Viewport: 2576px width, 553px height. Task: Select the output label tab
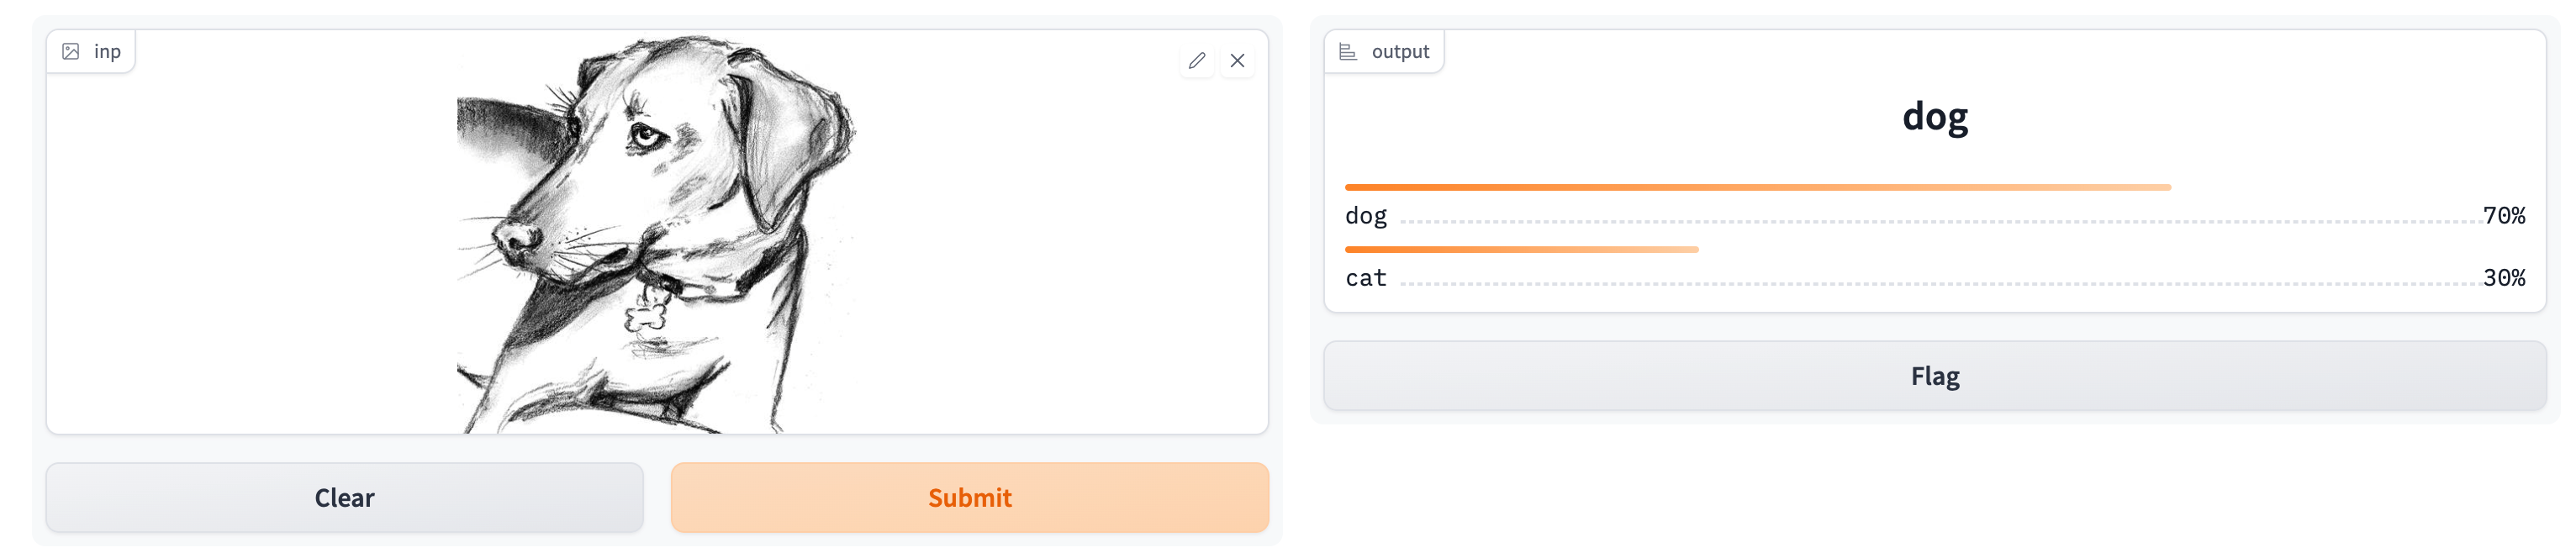(1384, 52)
